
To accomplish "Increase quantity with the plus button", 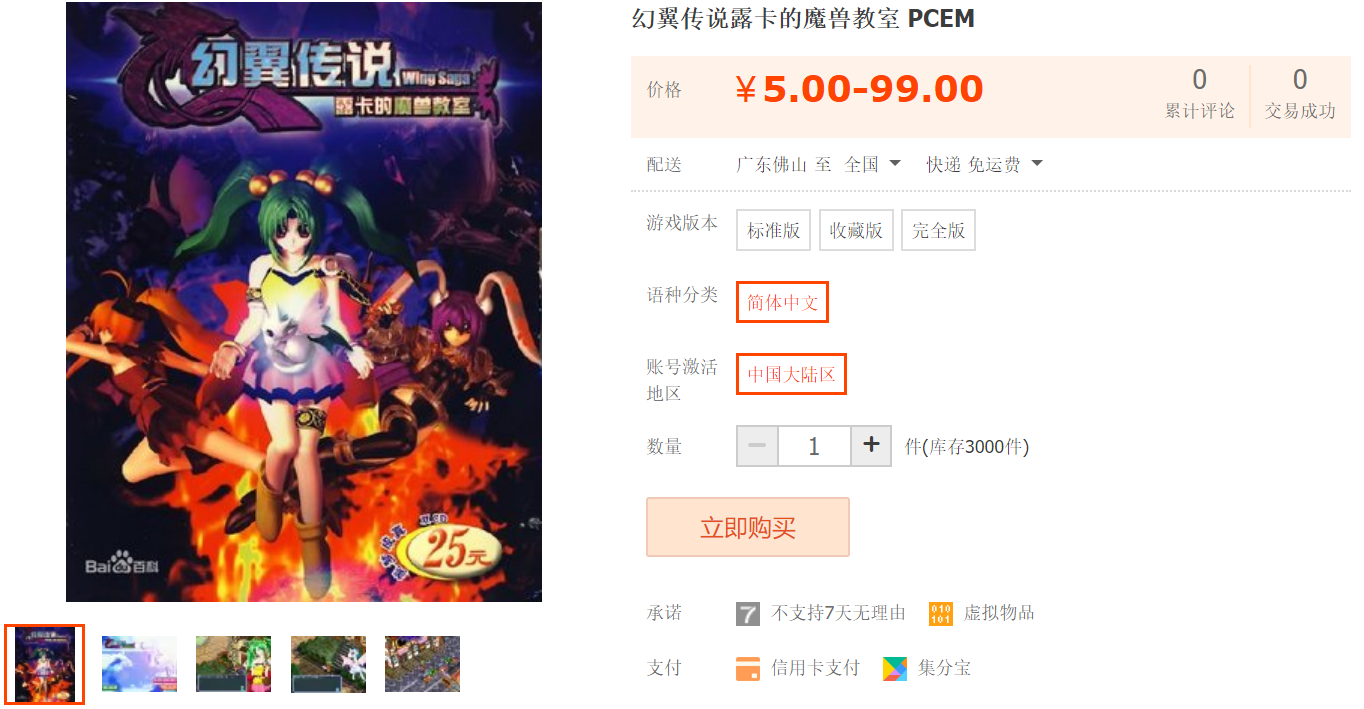I will (x=871, y=446).
